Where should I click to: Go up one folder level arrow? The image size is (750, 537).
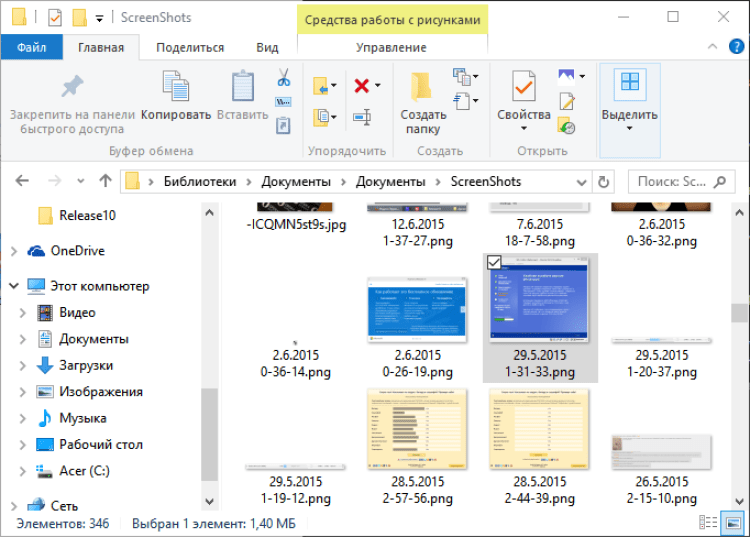pyautogui.click(x=105, y=180)
